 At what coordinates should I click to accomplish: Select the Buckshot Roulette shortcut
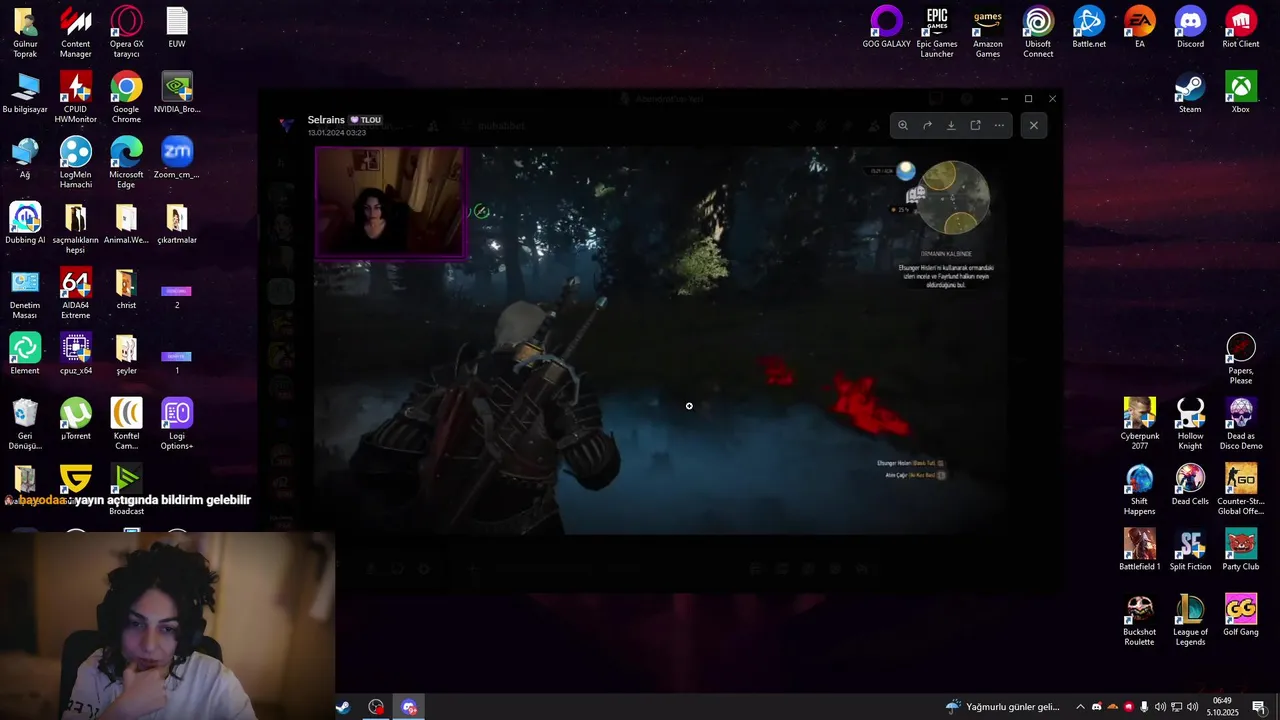1139,620
